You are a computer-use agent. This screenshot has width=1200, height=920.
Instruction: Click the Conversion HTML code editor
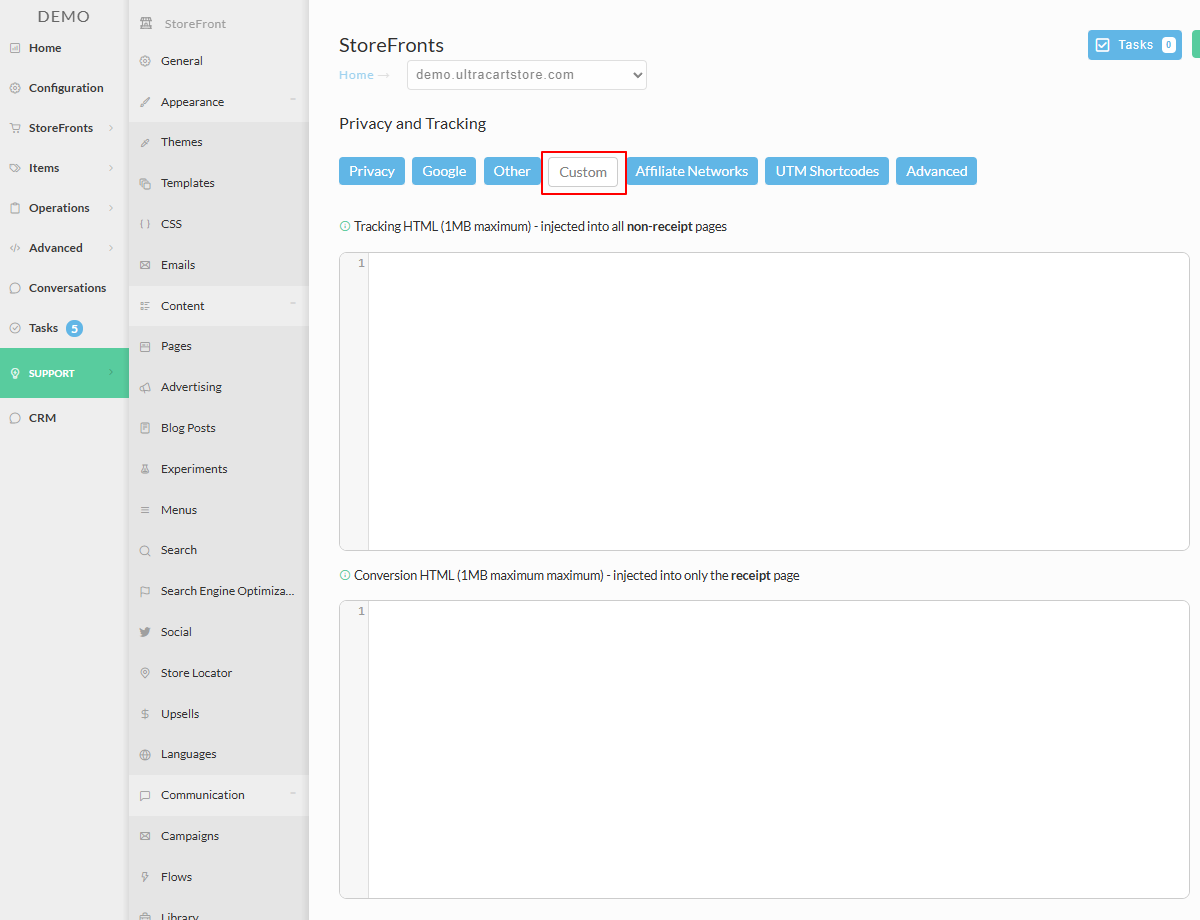click(764, 750)
